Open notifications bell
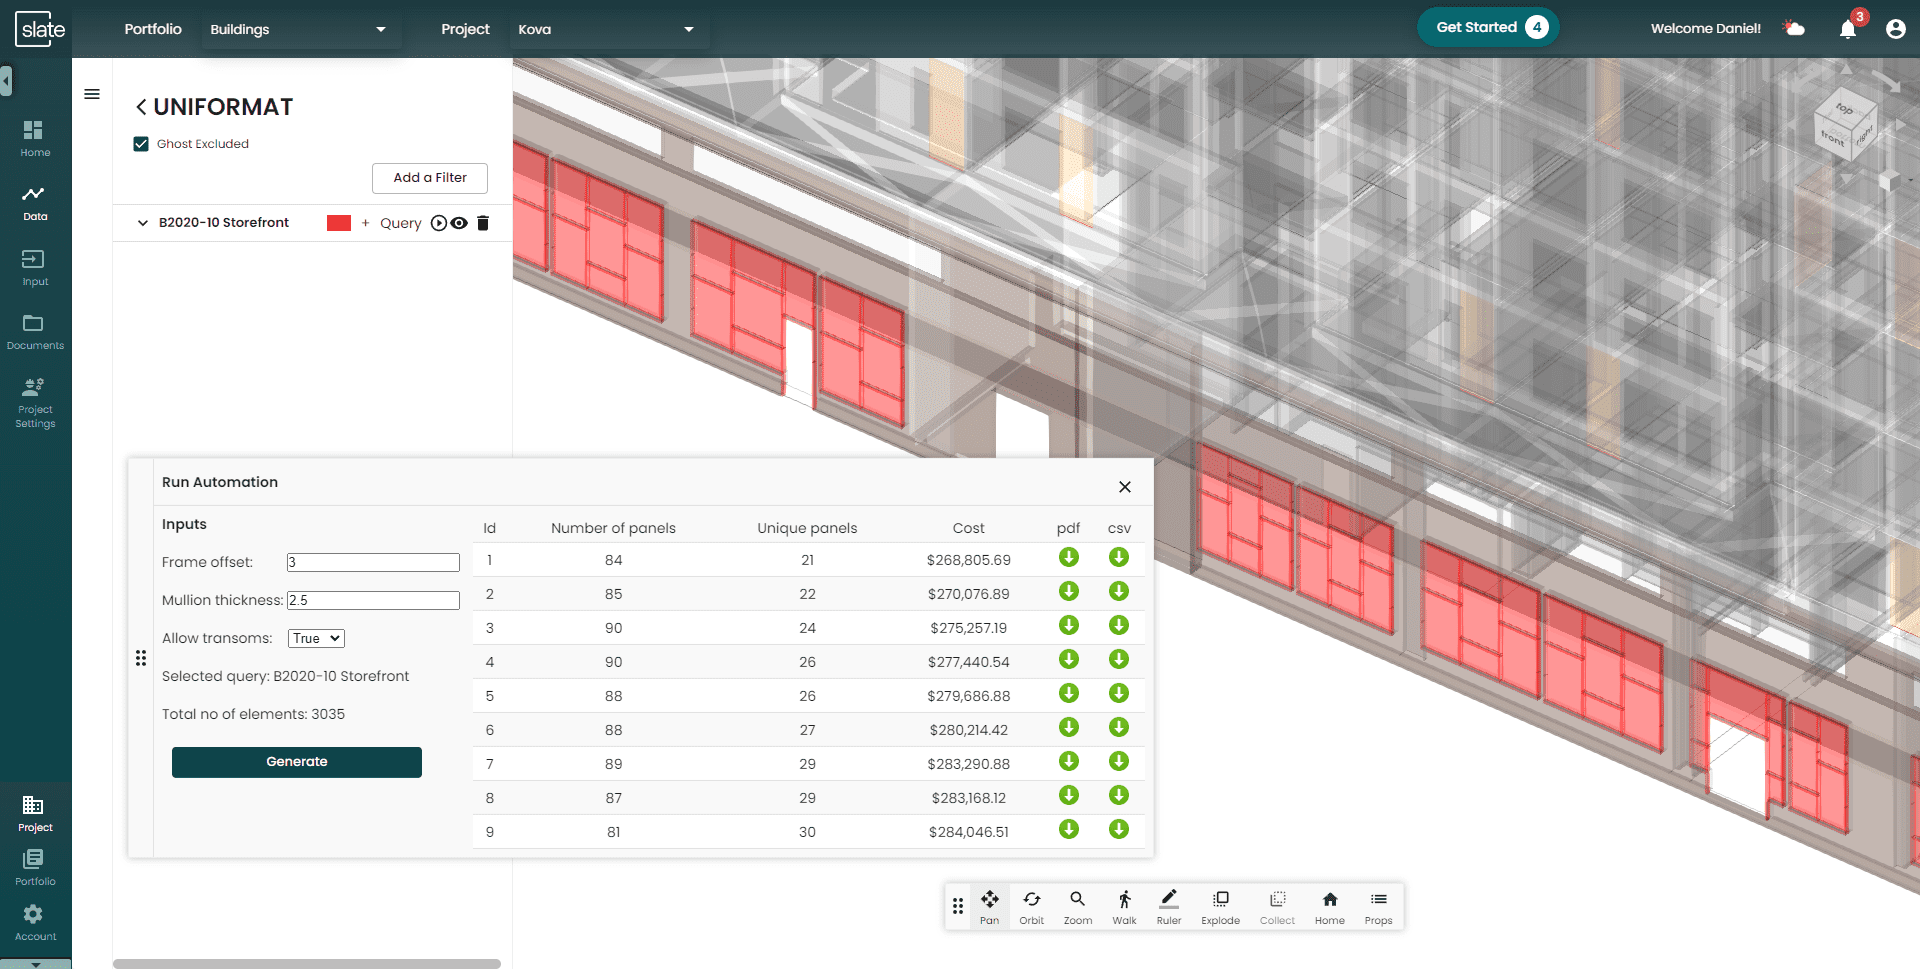The height and width of the screenshot is (969, 1920). tap(1848, 28)
